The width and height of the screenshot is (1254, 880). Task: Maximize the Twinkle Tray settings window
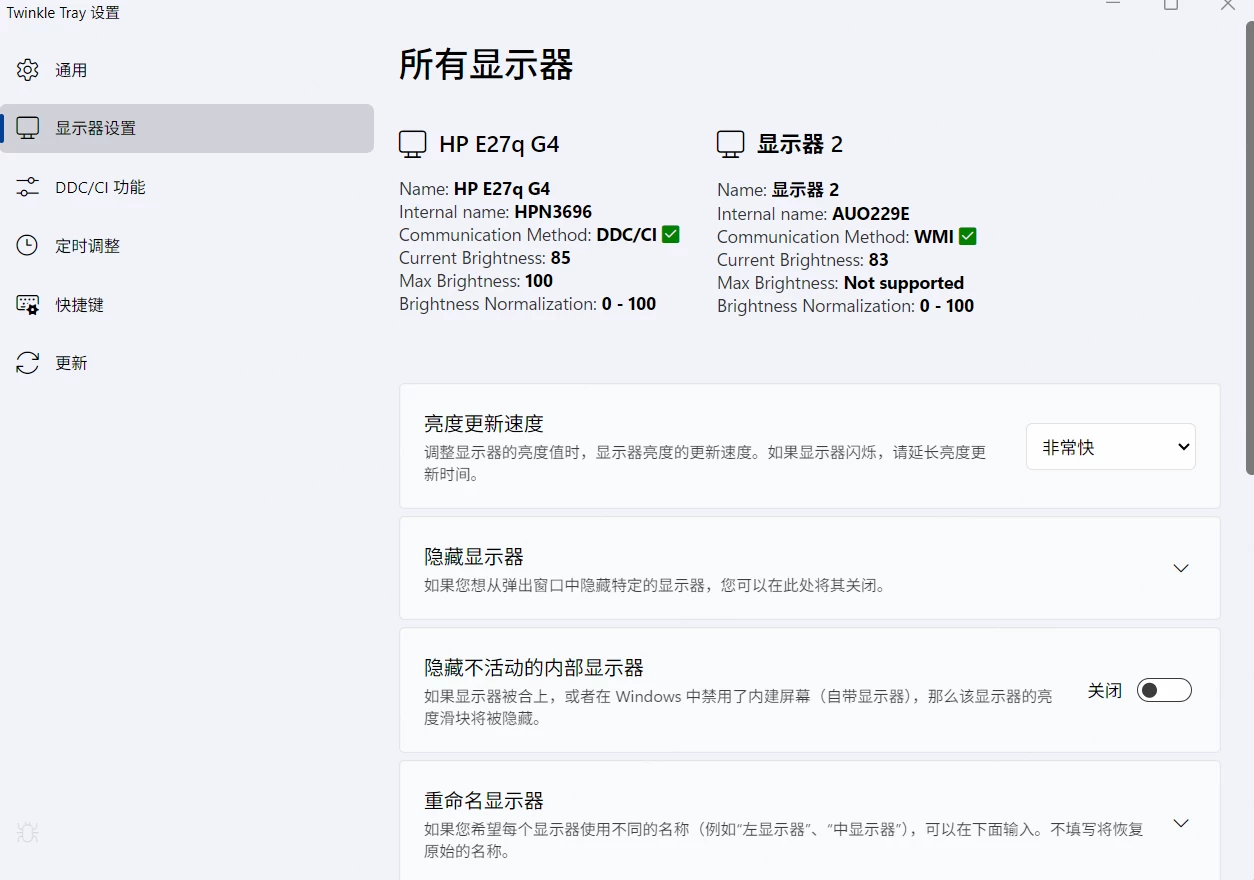tap(1170, 4)
